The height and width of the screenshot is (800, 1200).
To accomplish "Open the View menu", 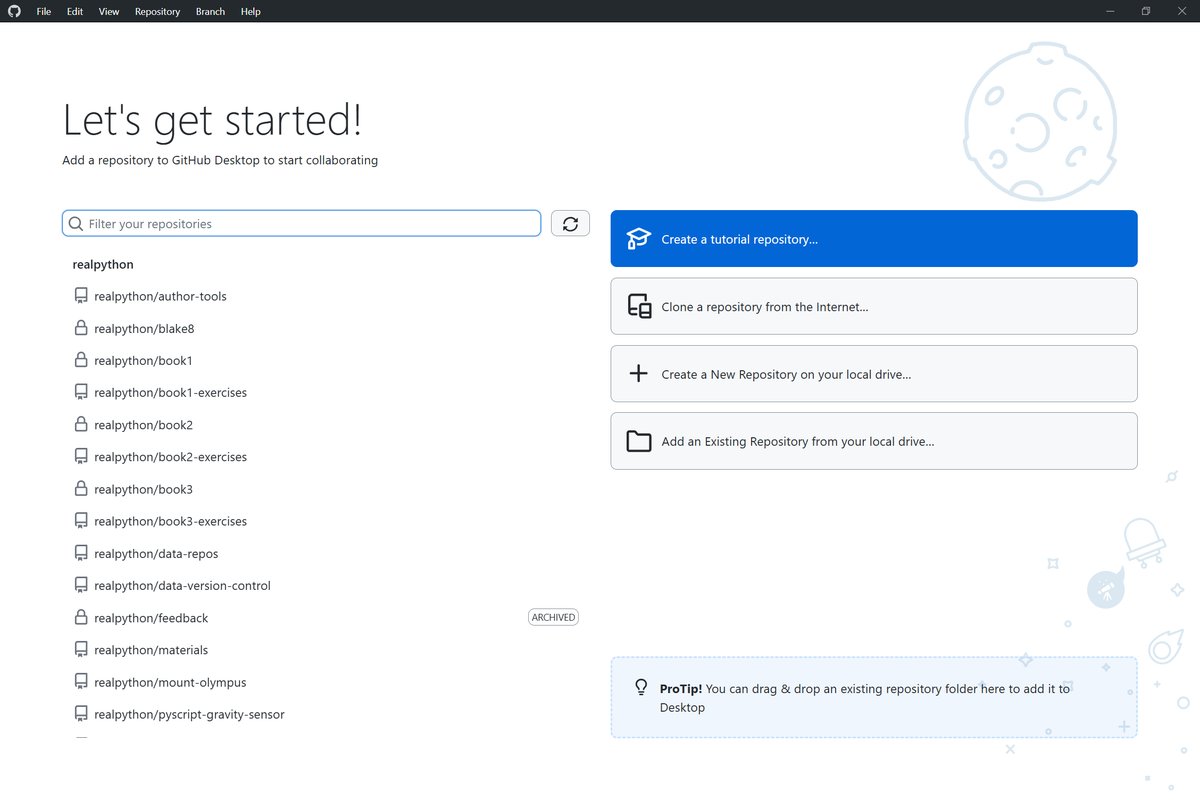I will [x=109, y=11].
